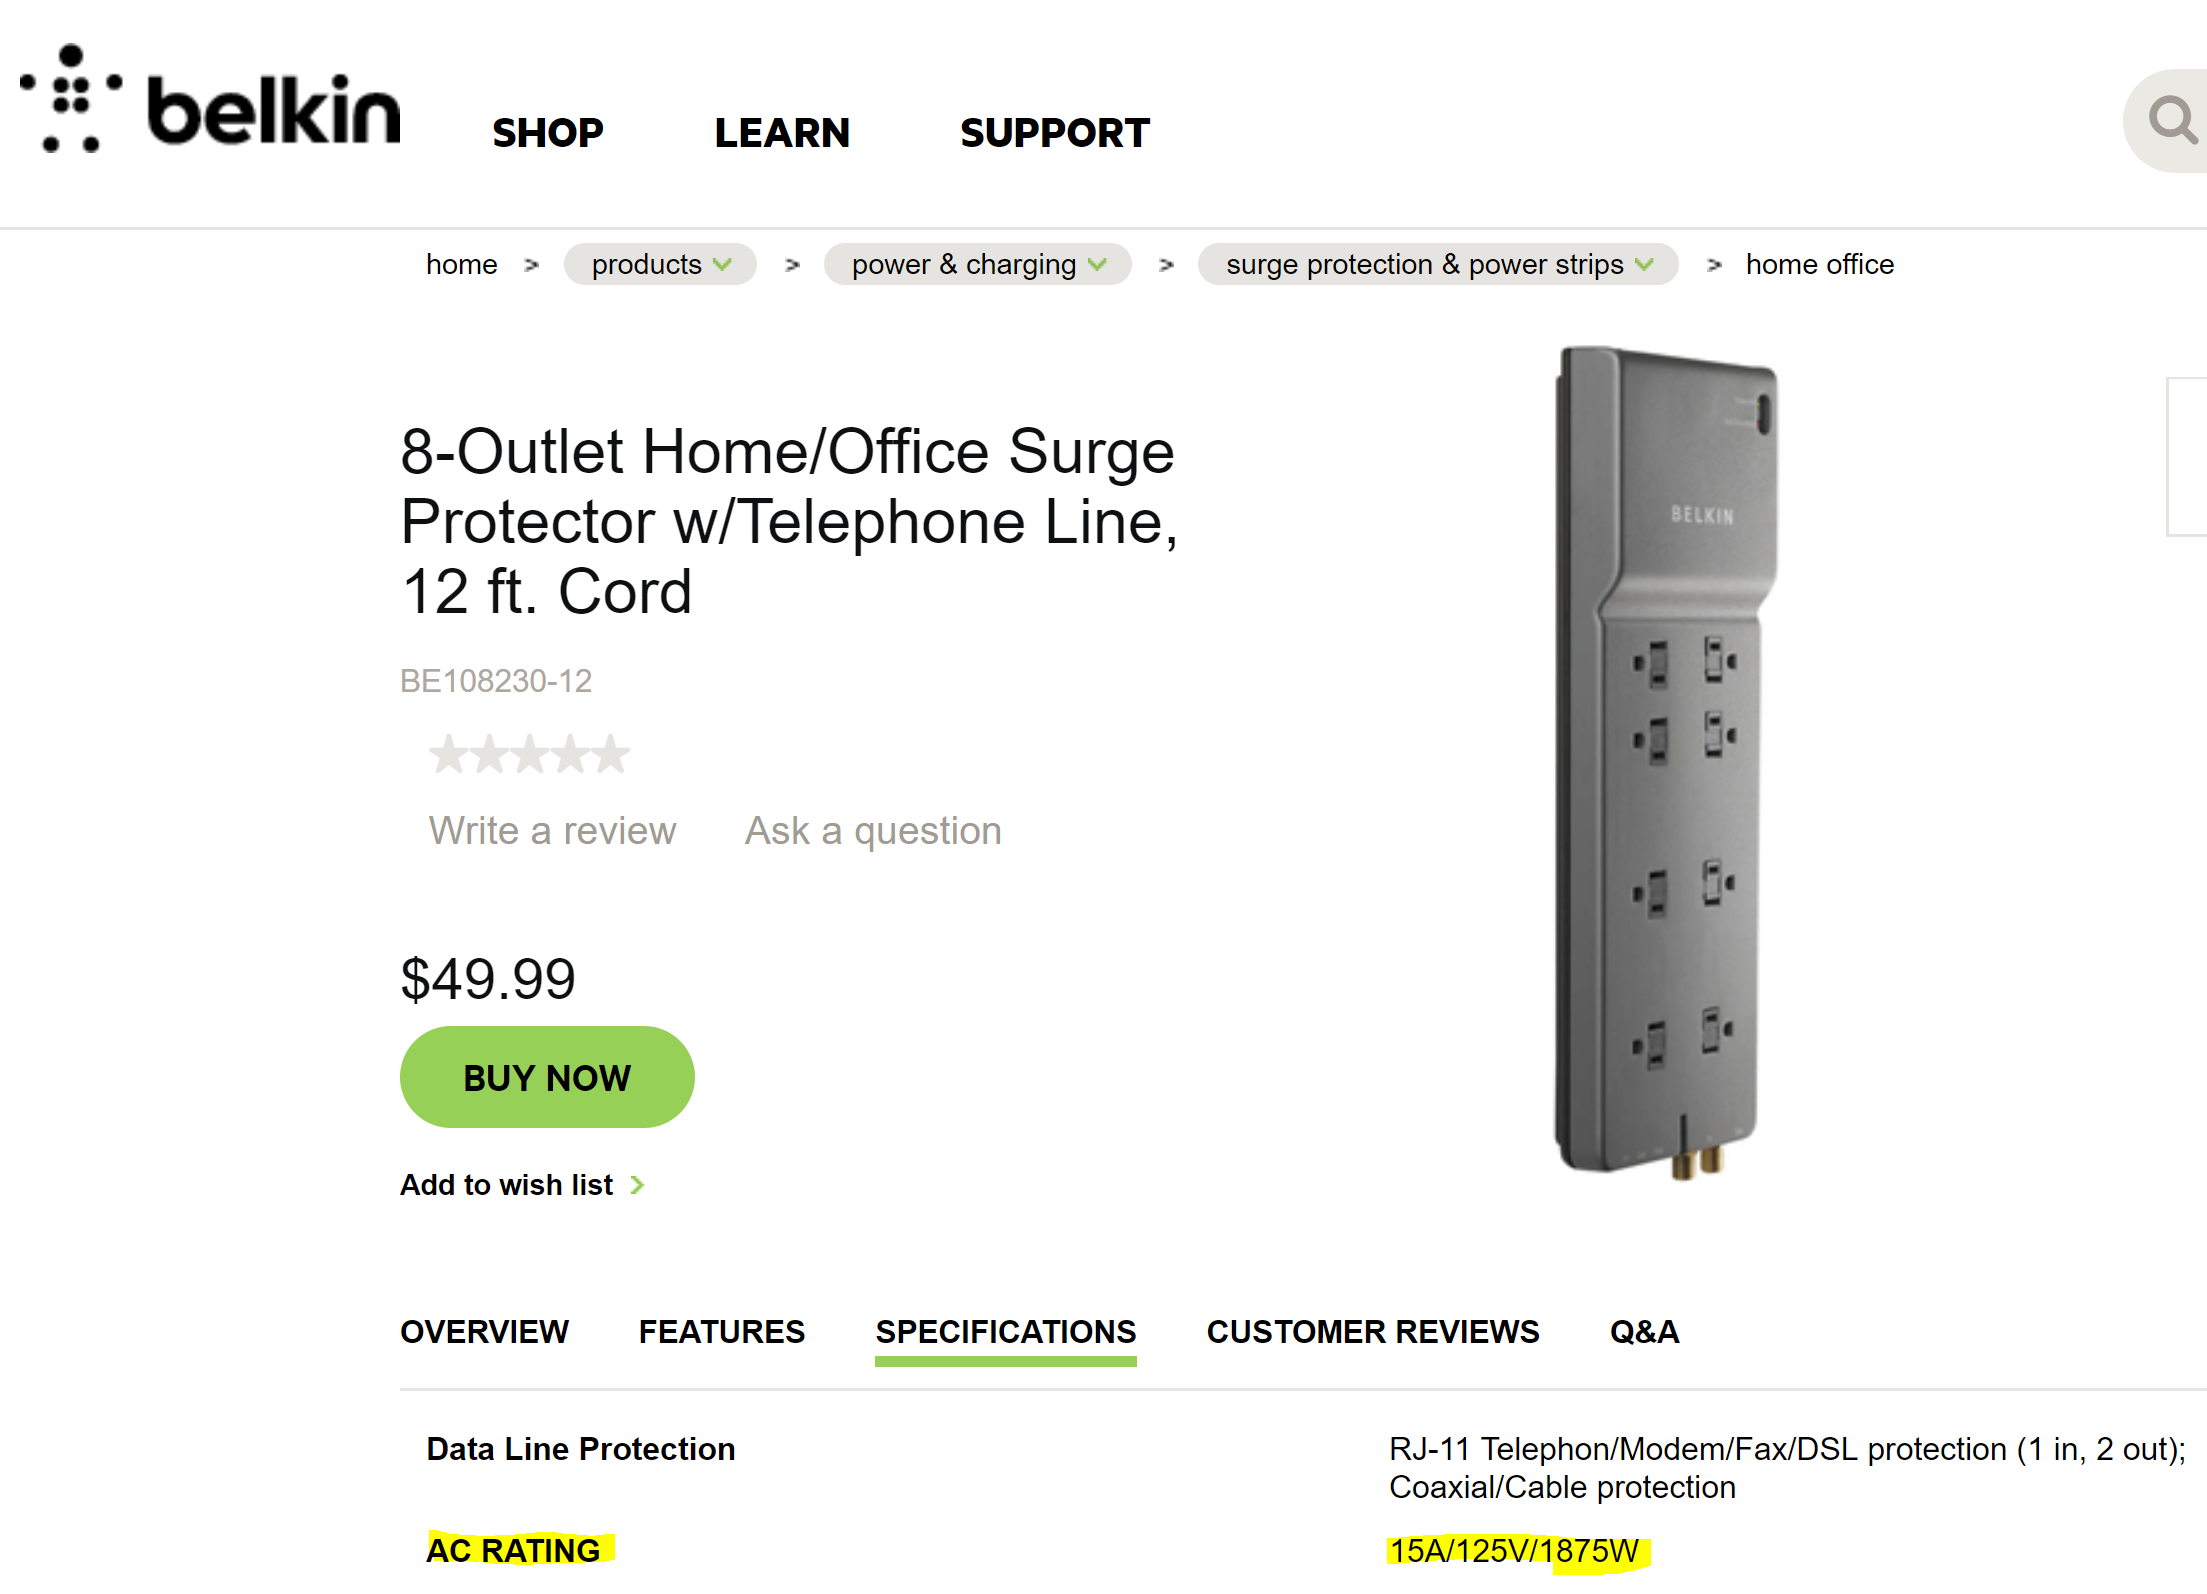Go to the Q&A tab
2207x1594 pixels.
[x=1644, y=1332]
